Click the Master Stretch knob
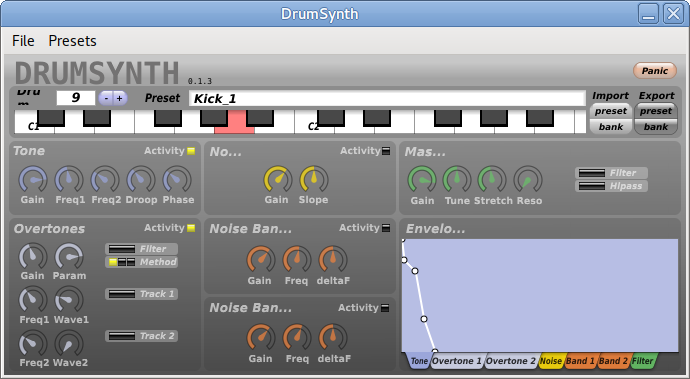The height and width of the screenshot is (379, 690). (x=492, y=180)
